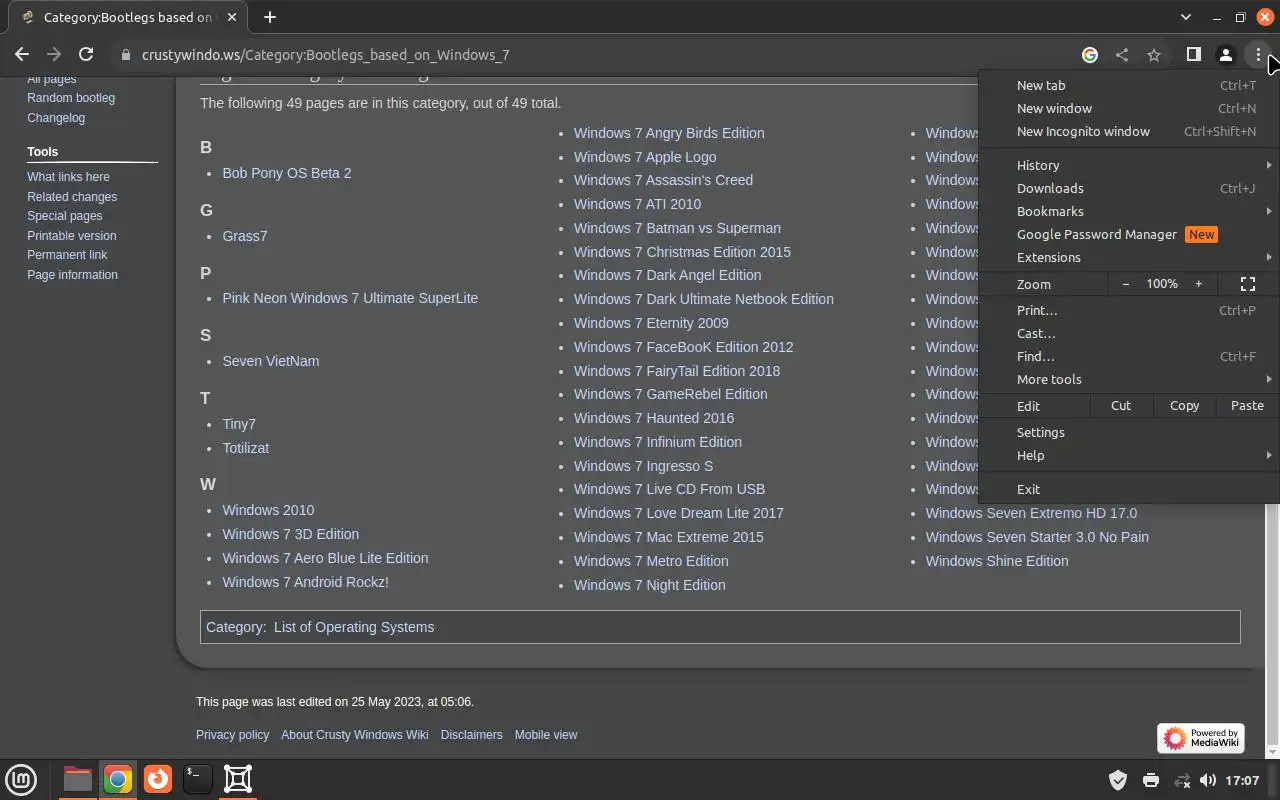Open a New Incognito window

click(1129, 131)
